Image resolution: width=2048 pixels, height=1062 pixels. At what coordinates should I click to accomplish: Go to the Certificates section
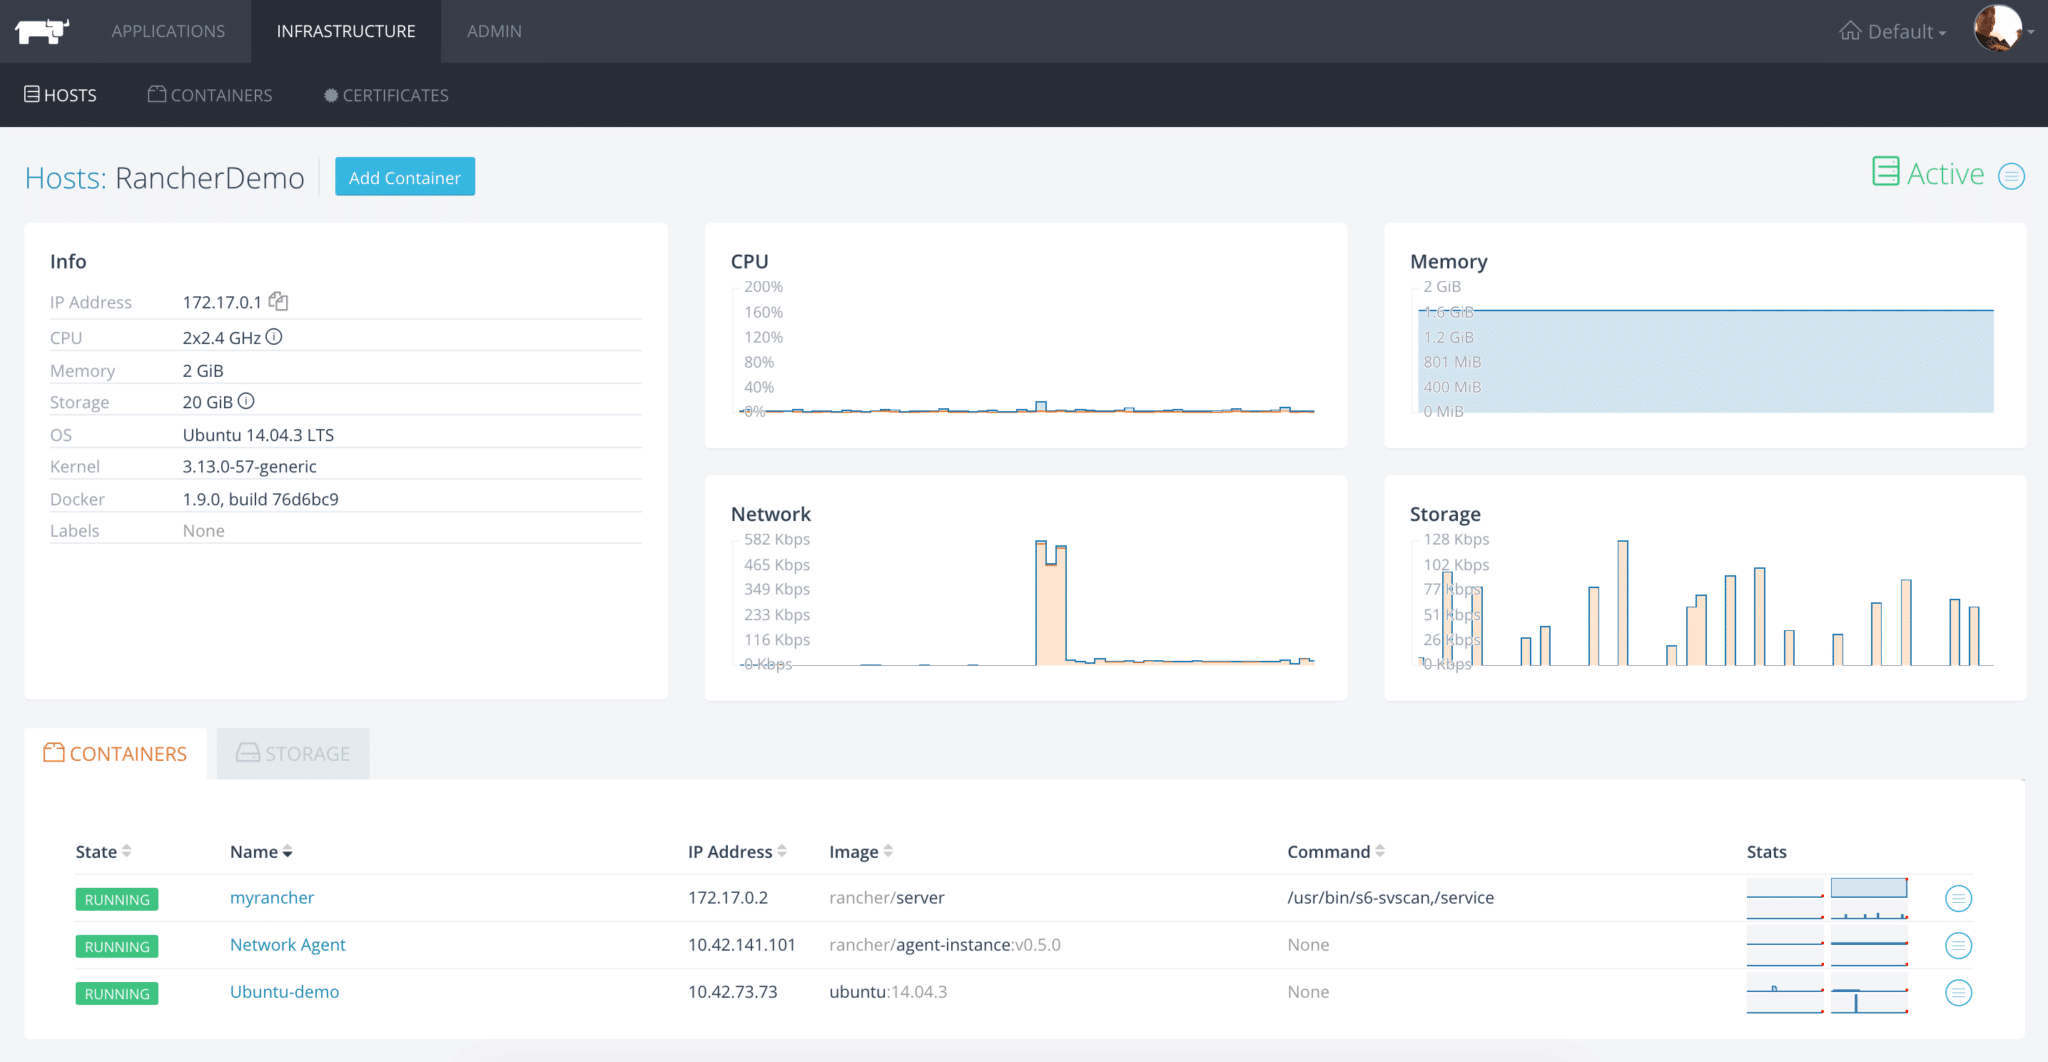pyautogui.click(x=386, y=95)
